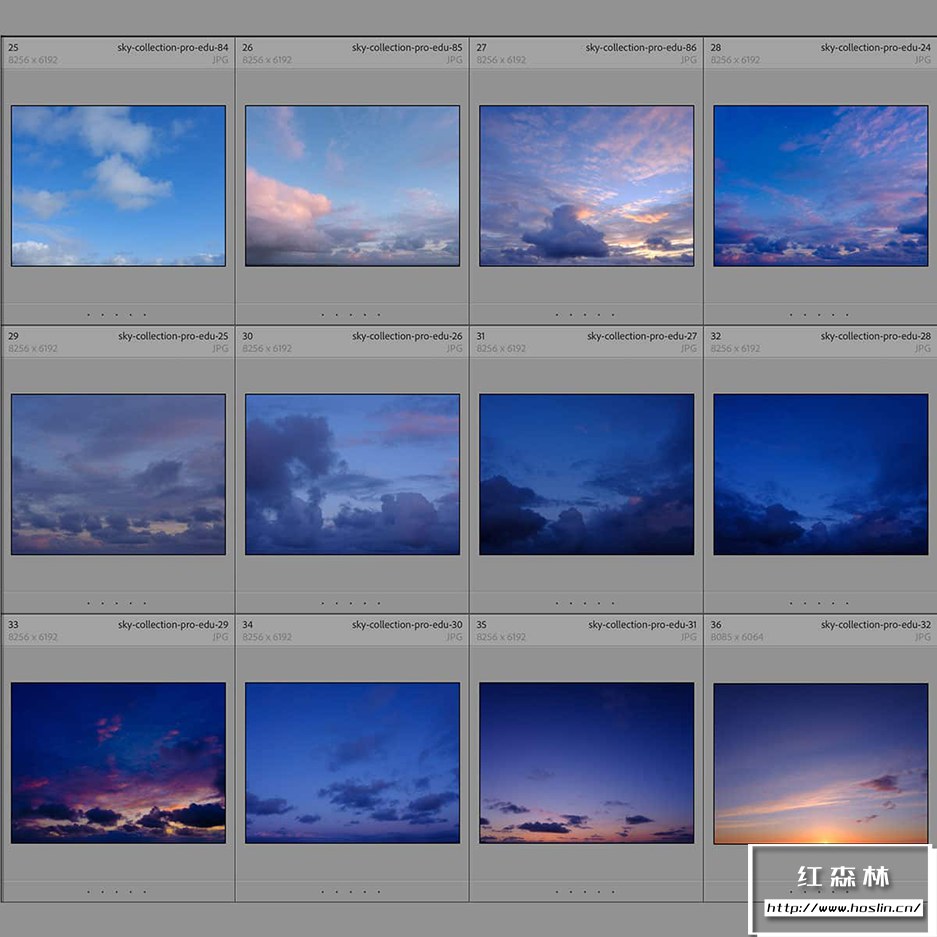Click index number 25 in the grid

point(13,47)
